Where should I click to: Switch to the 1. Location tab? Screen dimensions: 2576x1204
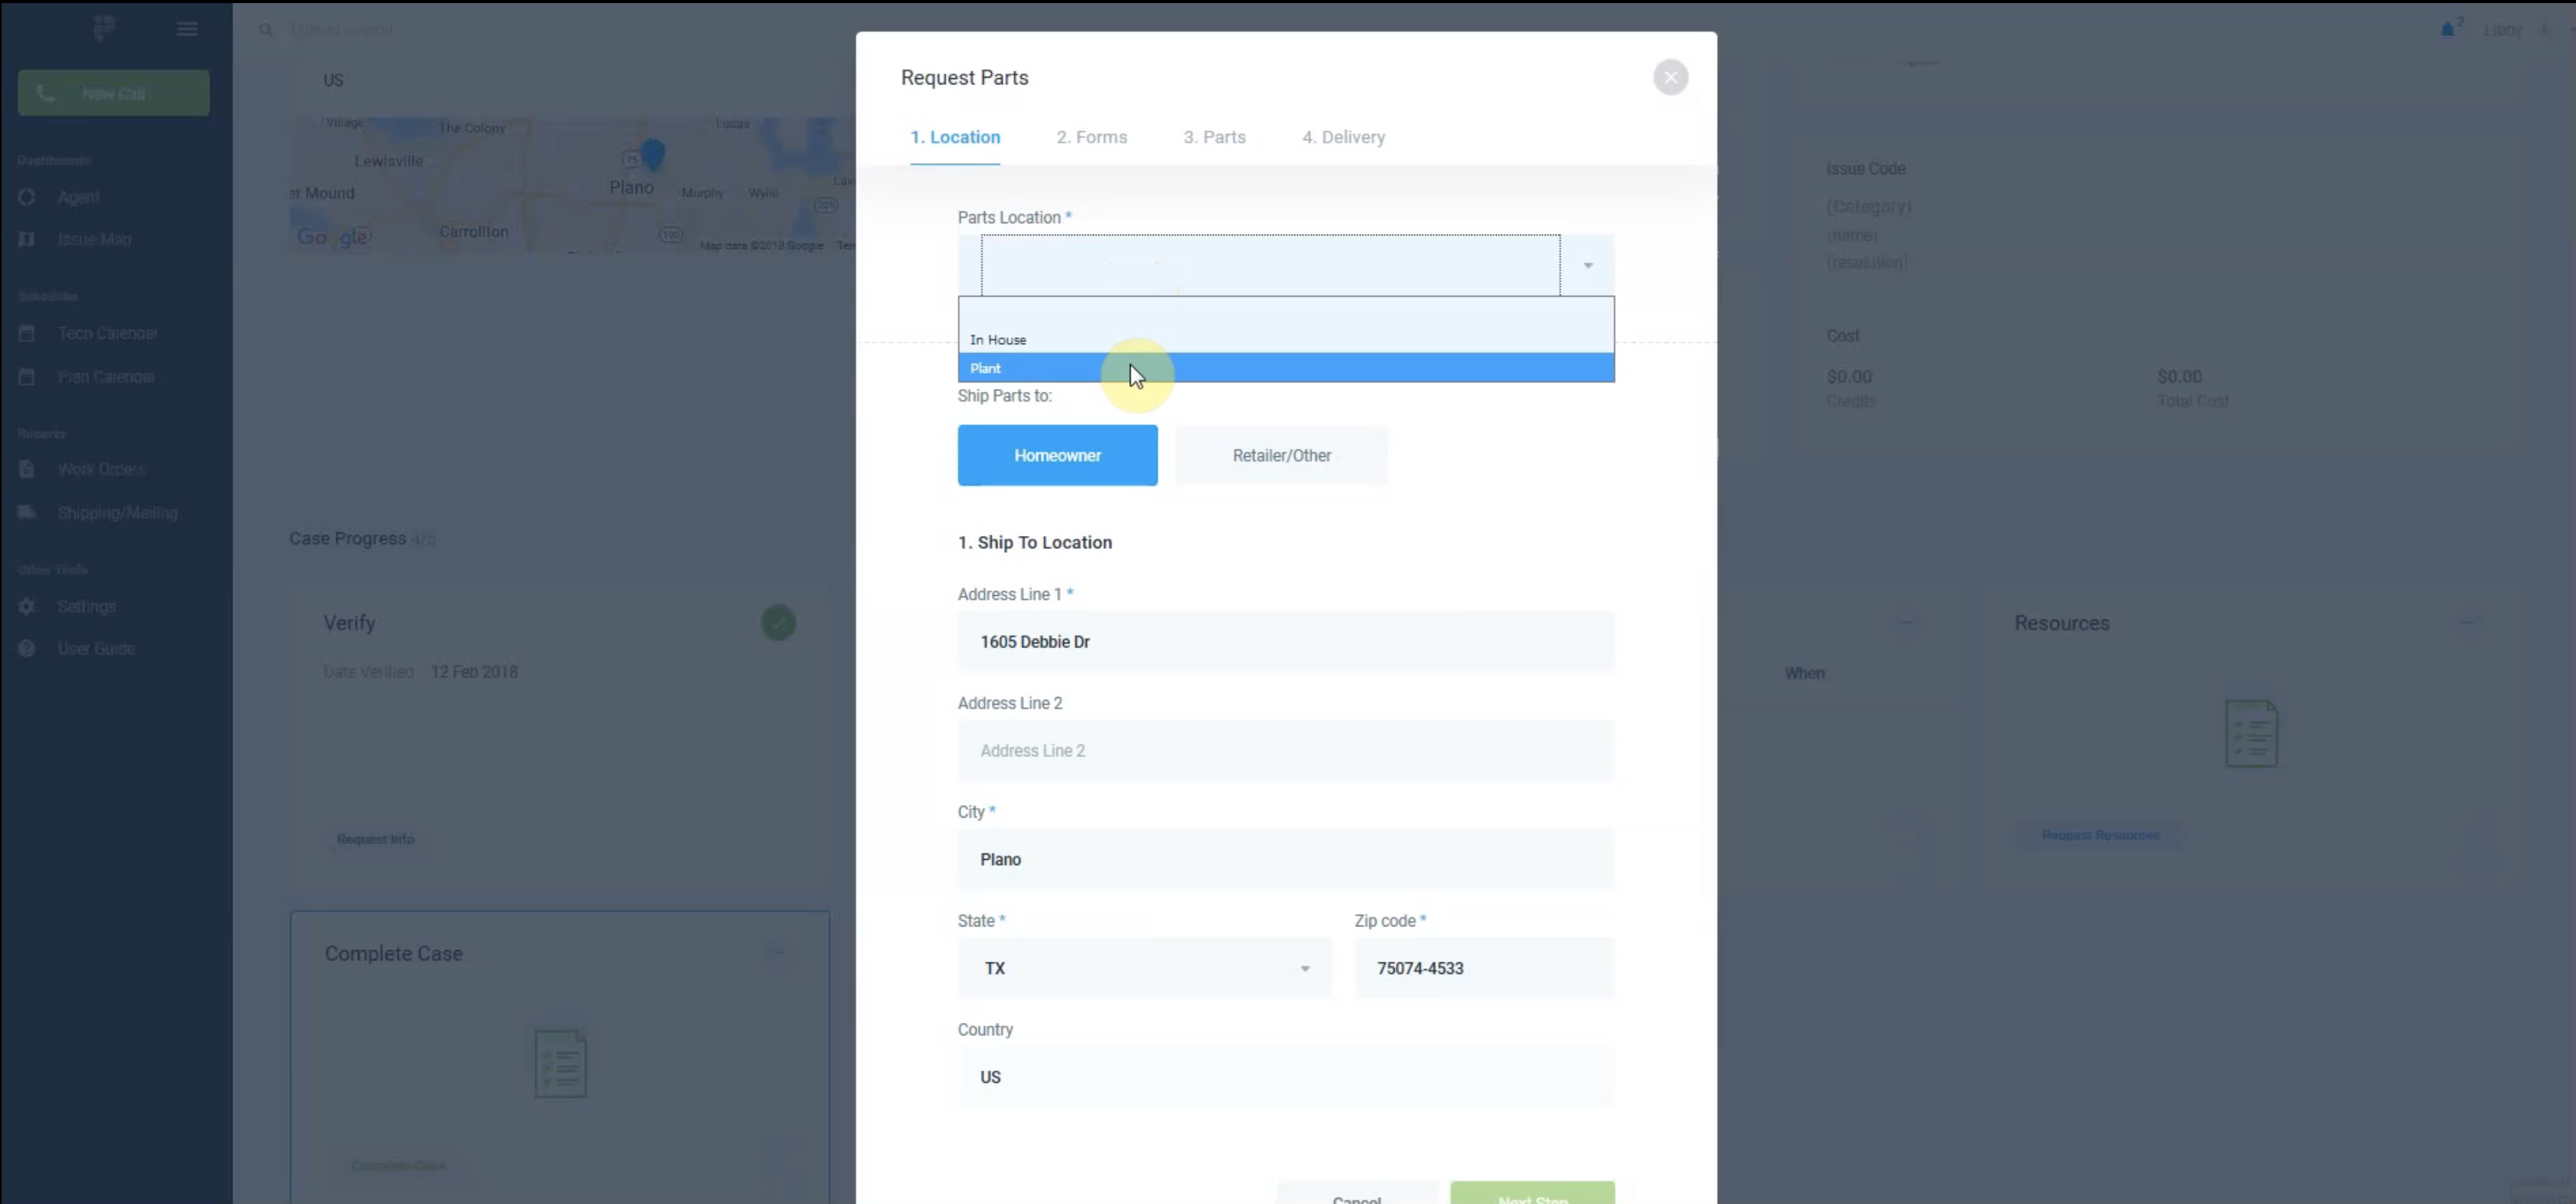(x=955, y=137)
